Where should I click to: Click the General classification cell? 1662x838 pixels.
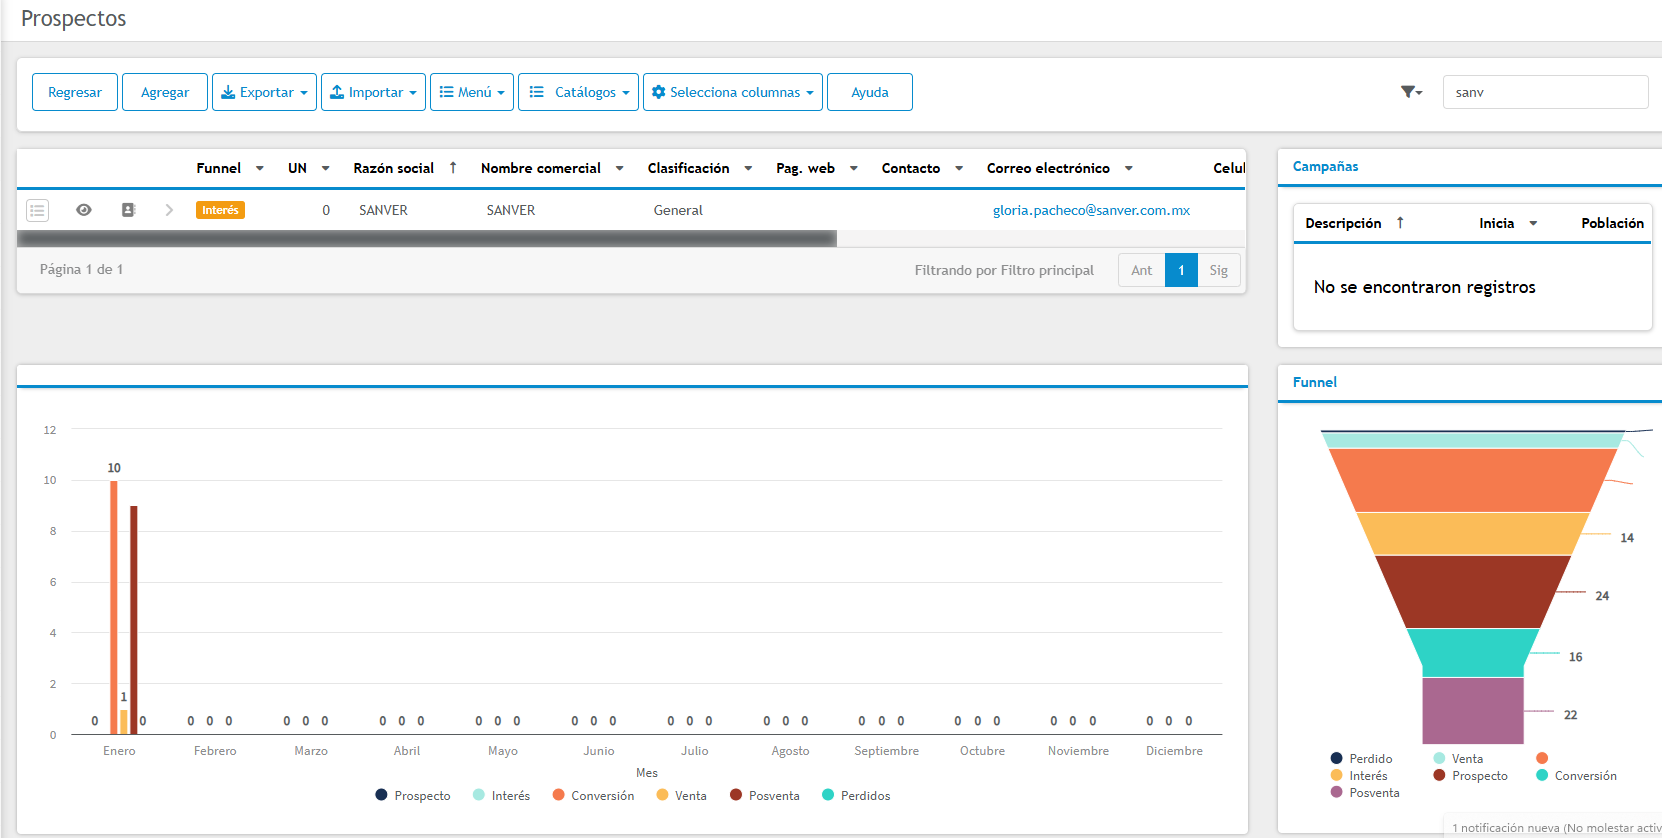click(678, 210)
